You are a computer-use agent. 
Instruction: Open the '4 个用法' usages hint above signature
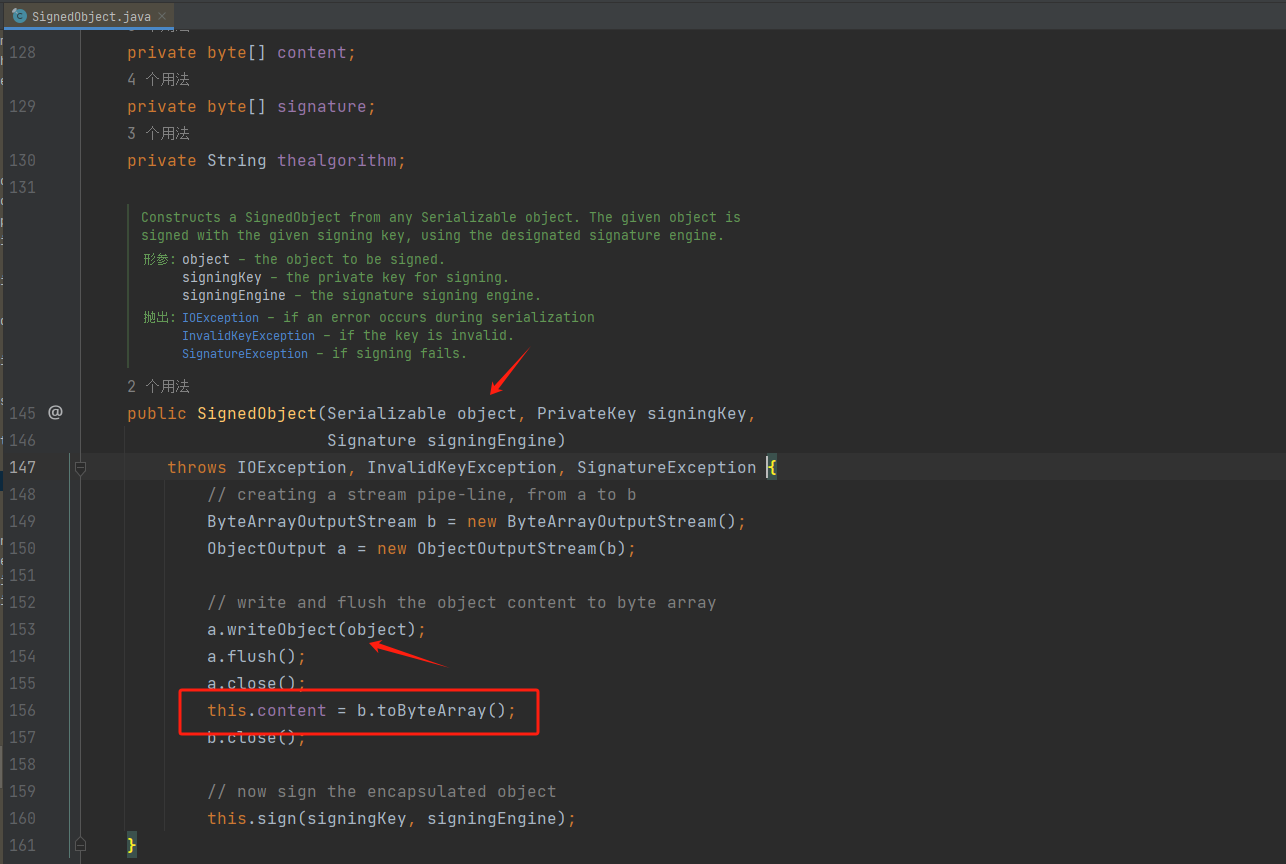(x=158, y=79)
